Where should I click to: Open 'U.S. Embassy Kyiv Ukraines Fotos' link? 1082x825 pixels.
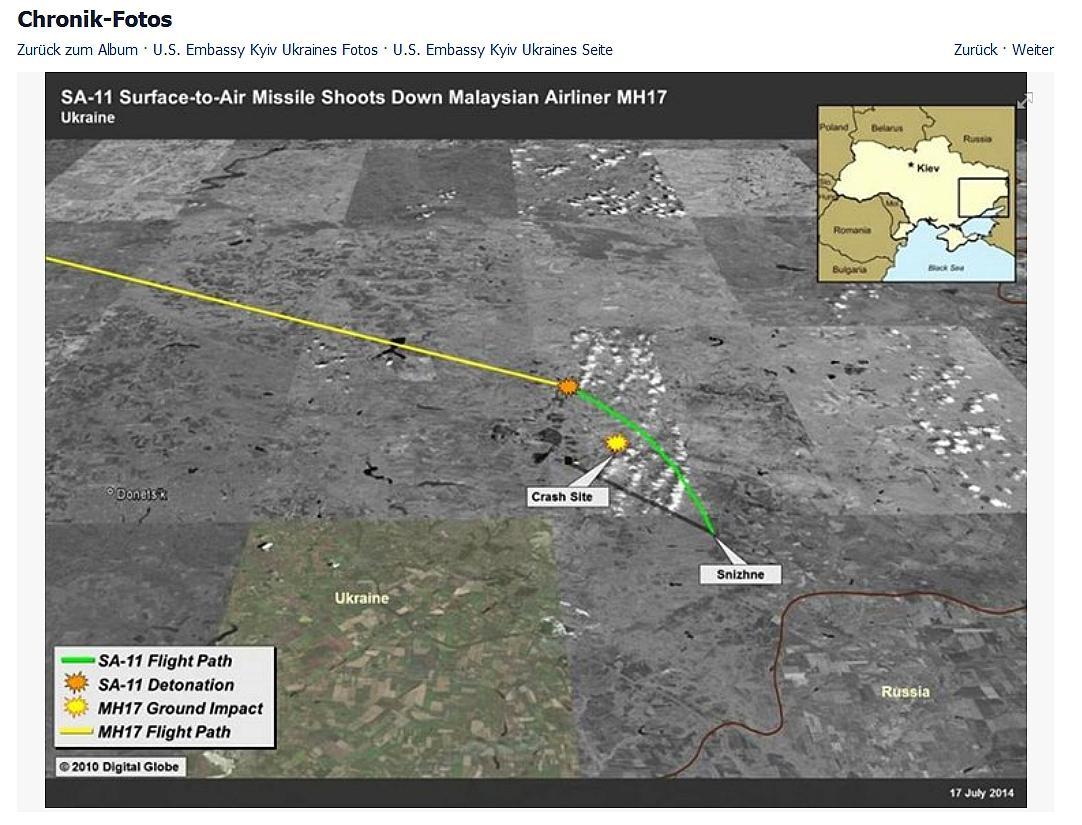pos(265,50)
